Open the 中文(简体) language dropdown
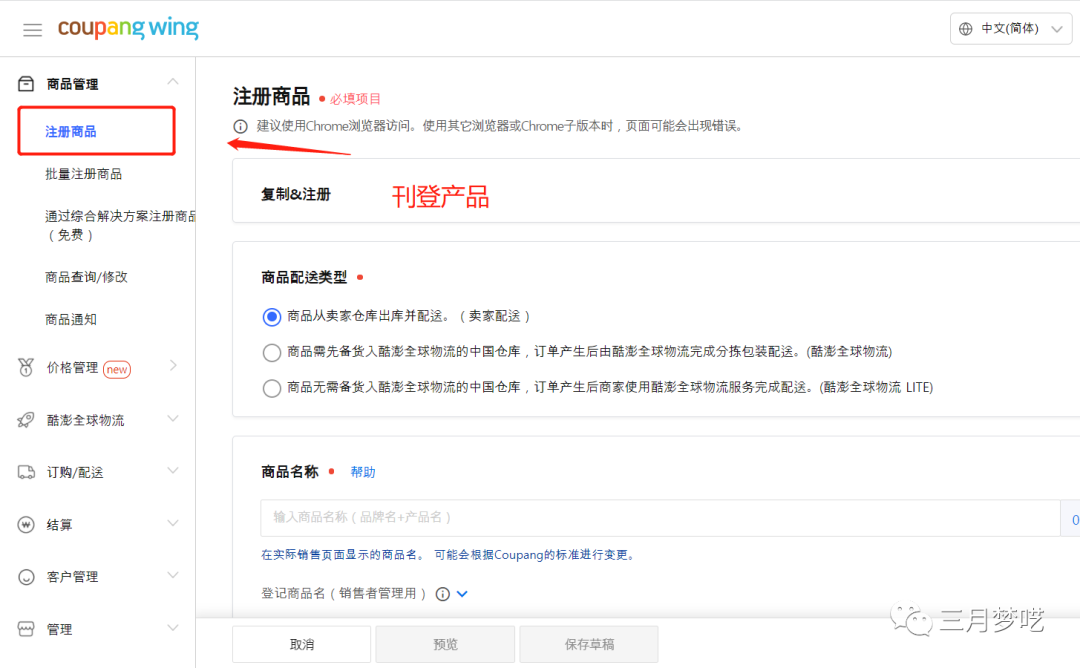1080x668 pixels. (x=1010, y=29)
